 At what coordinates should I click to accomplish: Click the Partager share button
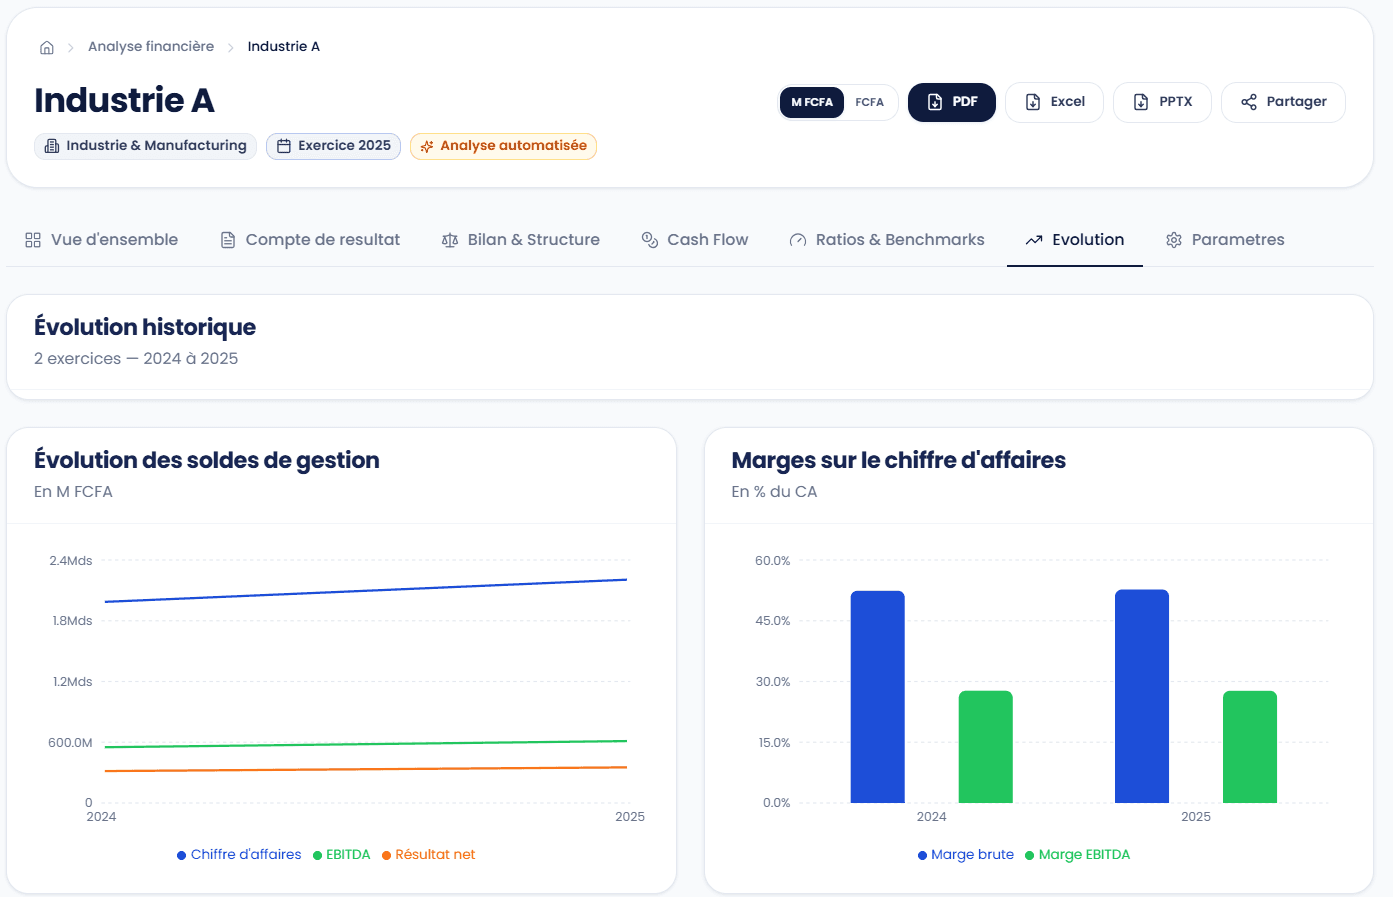coord(1283,102)
